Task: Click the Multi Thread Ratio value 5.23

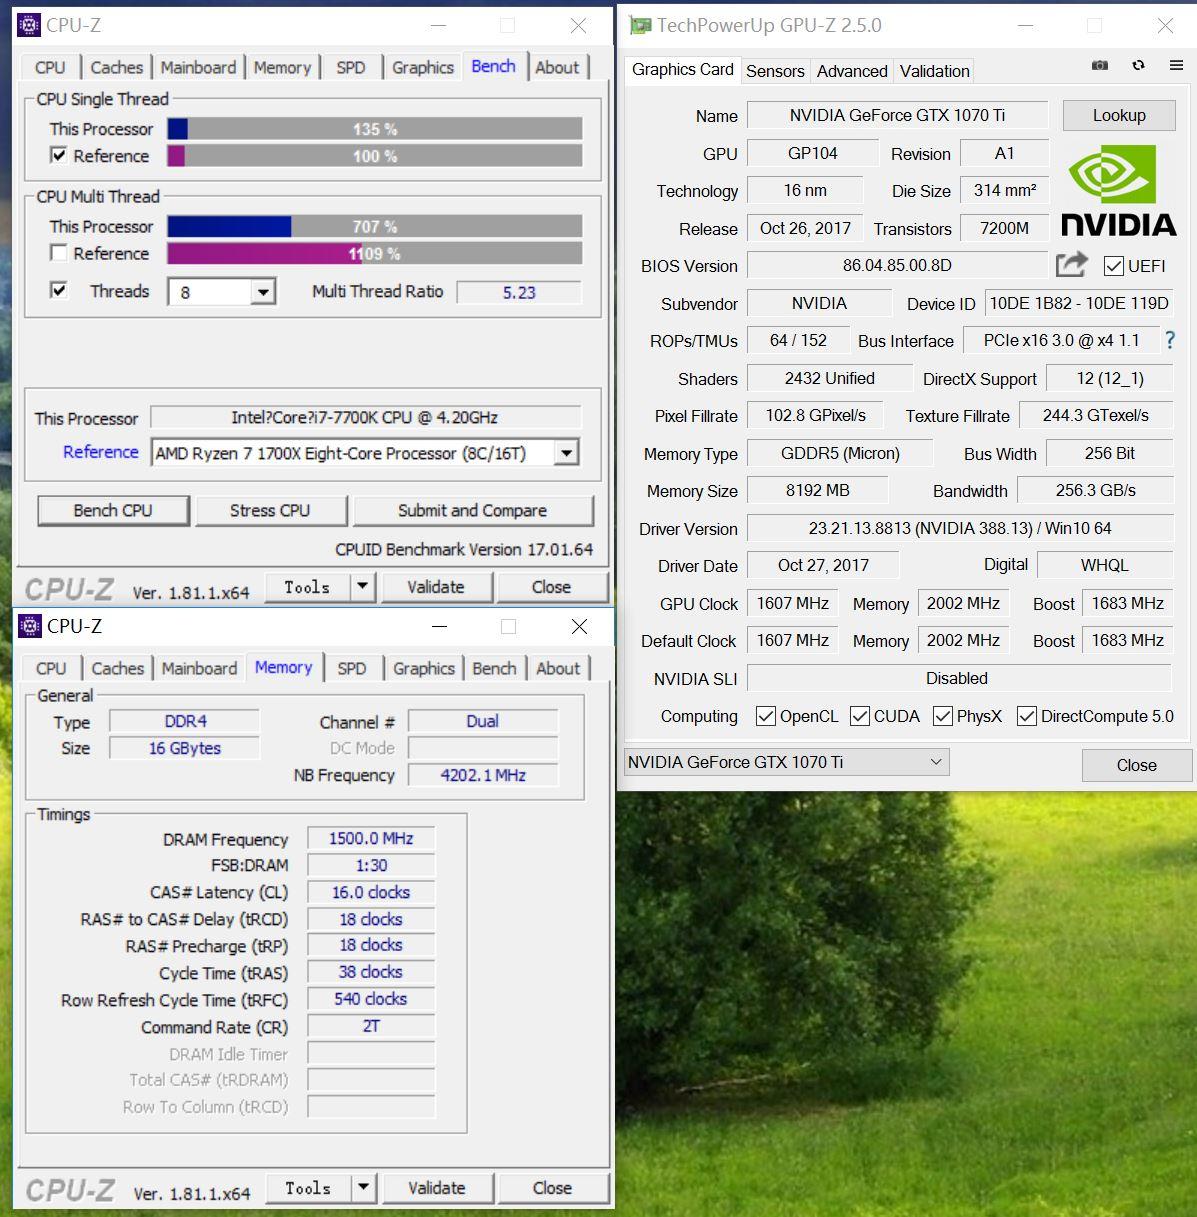Action: pos(519,292)
